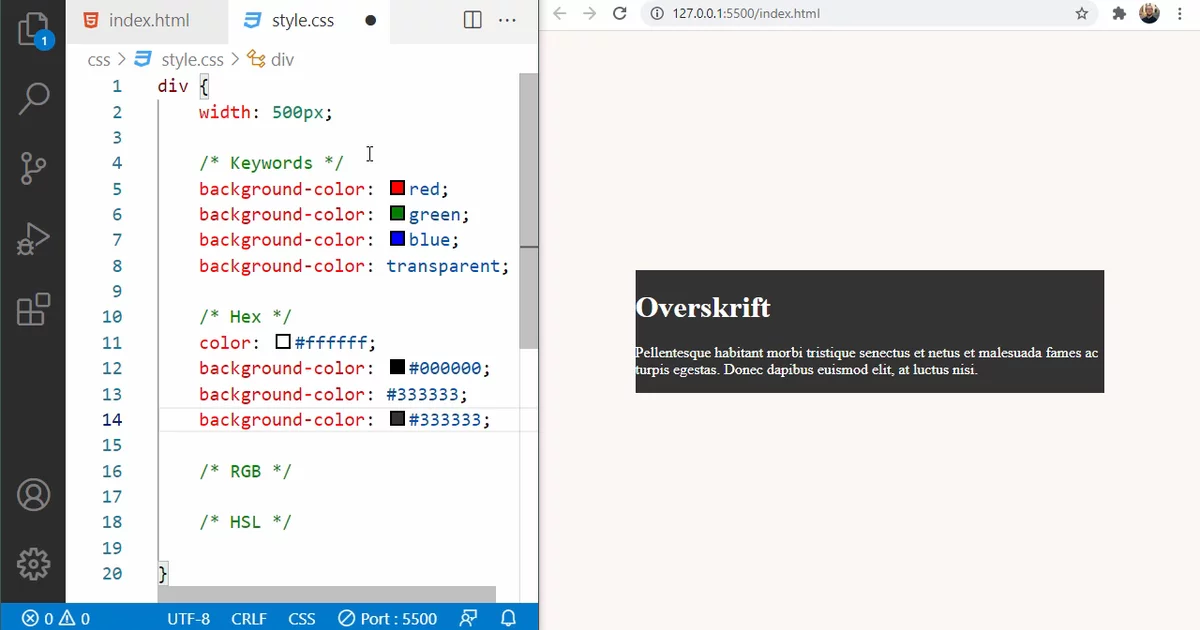Open the Search view in activity bar
The height and width of the screenshot is (630, 1200).
tap(33, 98)
